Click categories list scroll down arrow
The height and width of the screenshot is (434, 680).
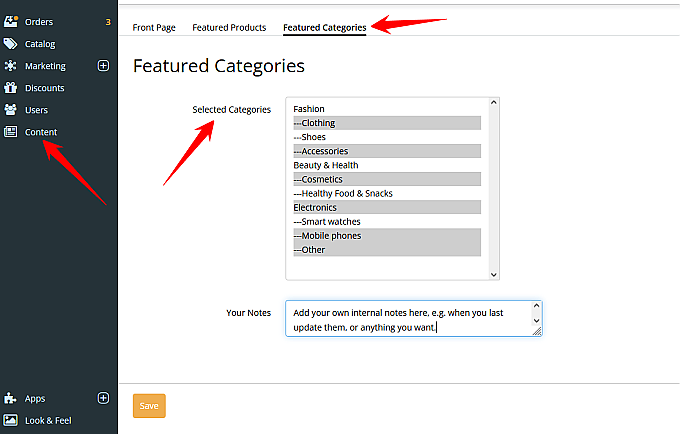pos(494,274)
